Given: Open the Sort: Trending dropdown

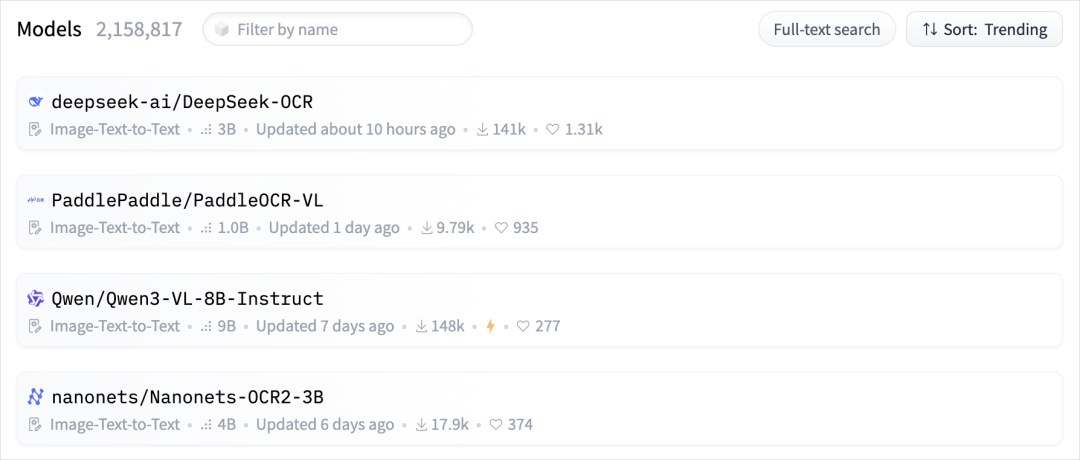Looking at the screenshot, I should 984,29.
